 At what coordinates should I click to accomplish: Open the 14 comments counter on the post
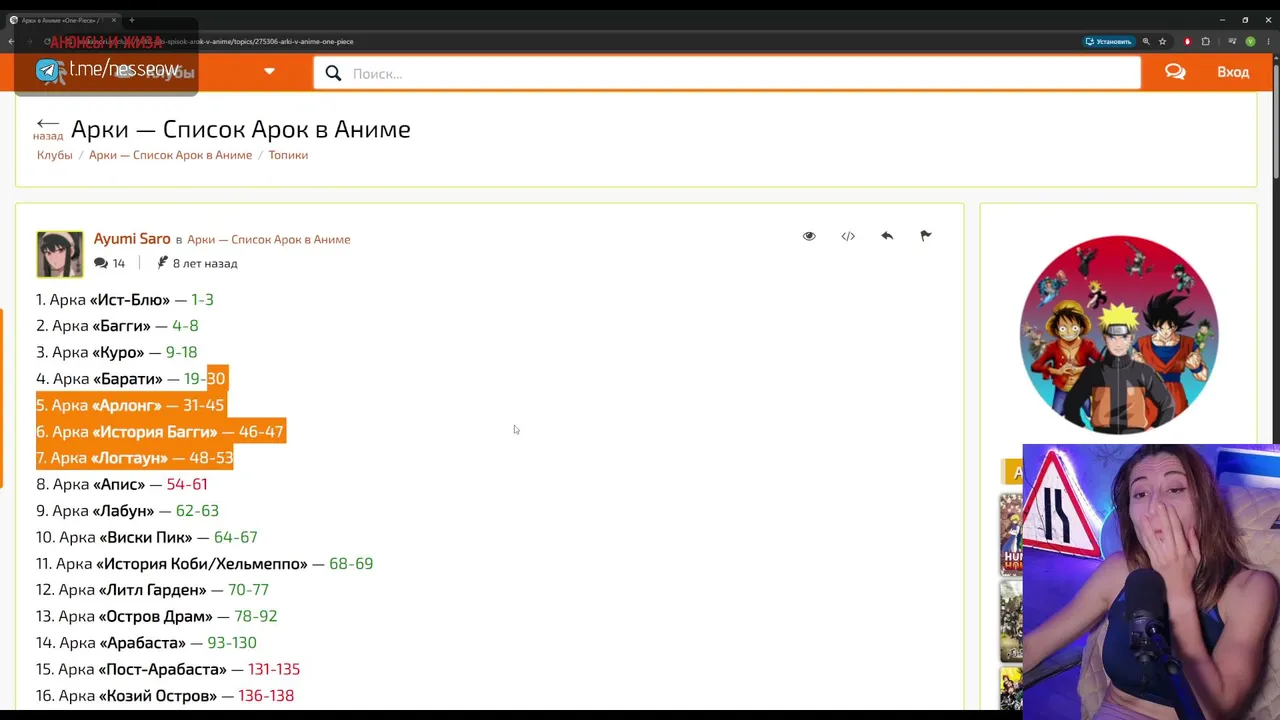(x=110, y=263)
